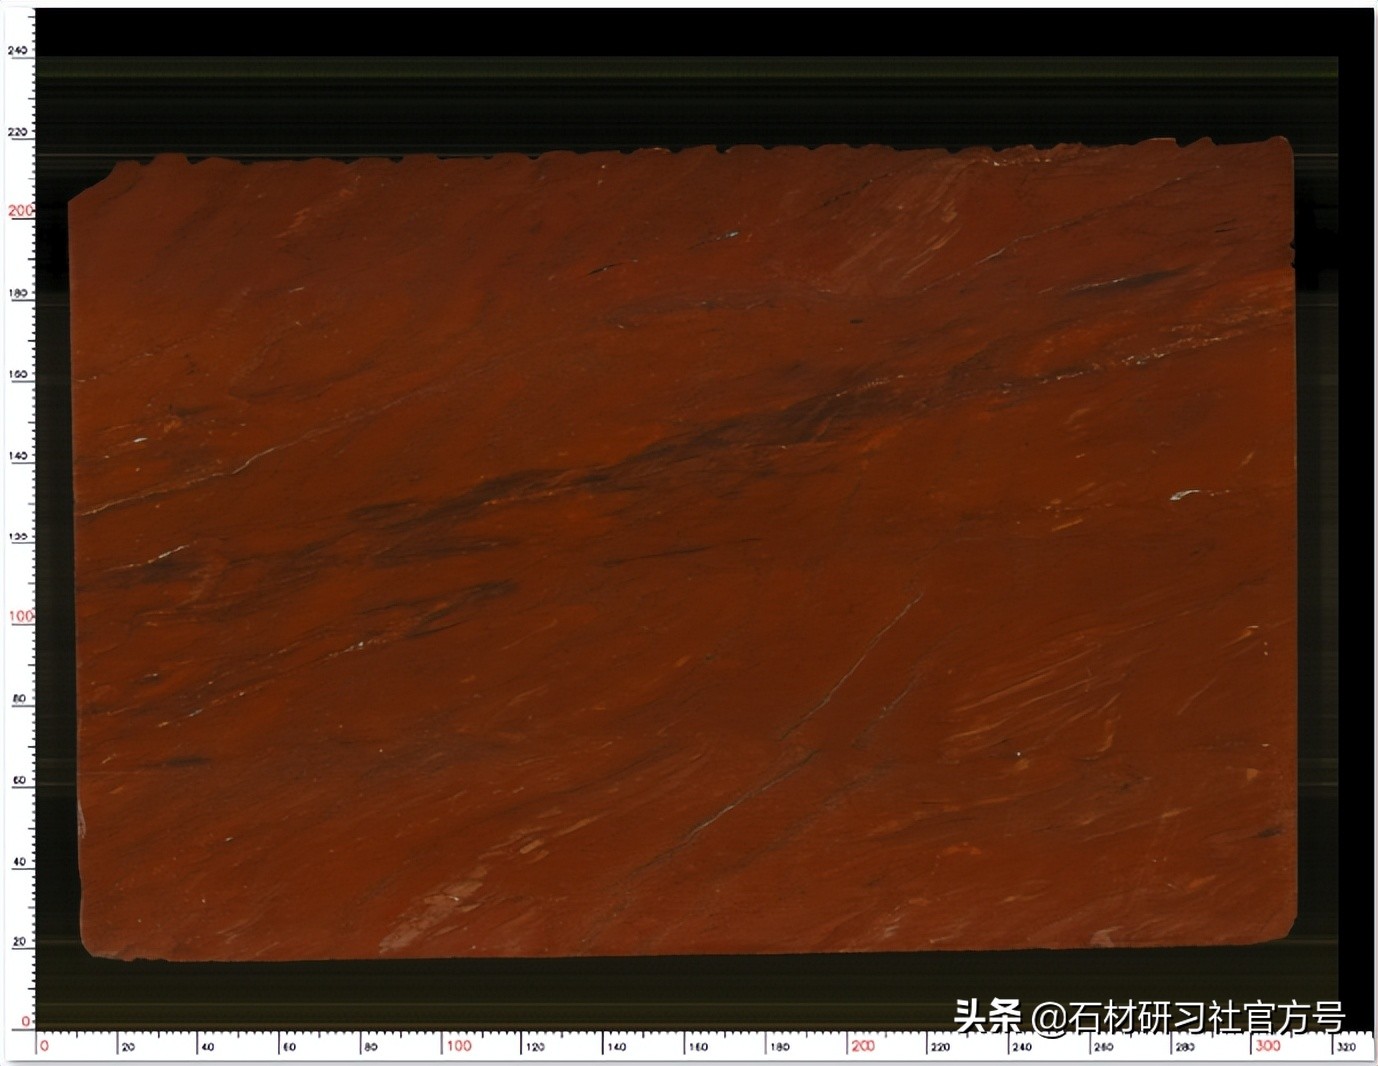Viewport: 1378px width, 1066px height.
Task: Select the 60 mark on the bottom ruler
Action: click(x=289, y=1047)
